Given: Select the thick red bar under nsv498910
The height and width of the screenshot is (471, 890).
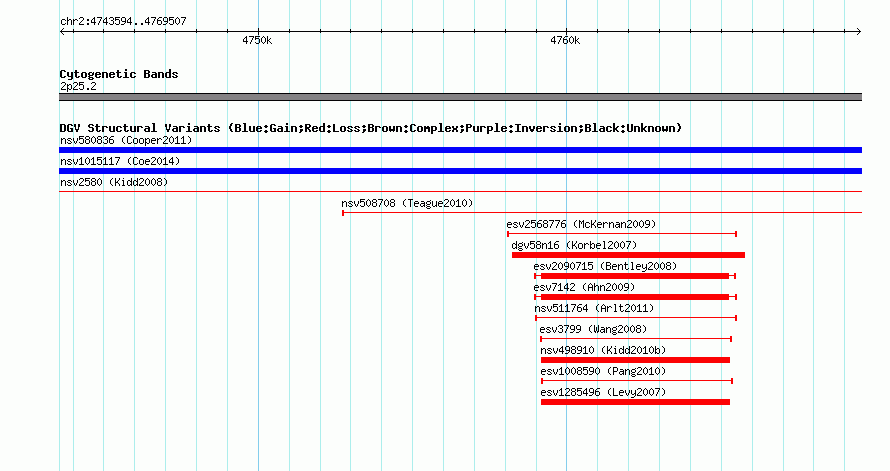Looking at the screenshot, I should [635, 360].
